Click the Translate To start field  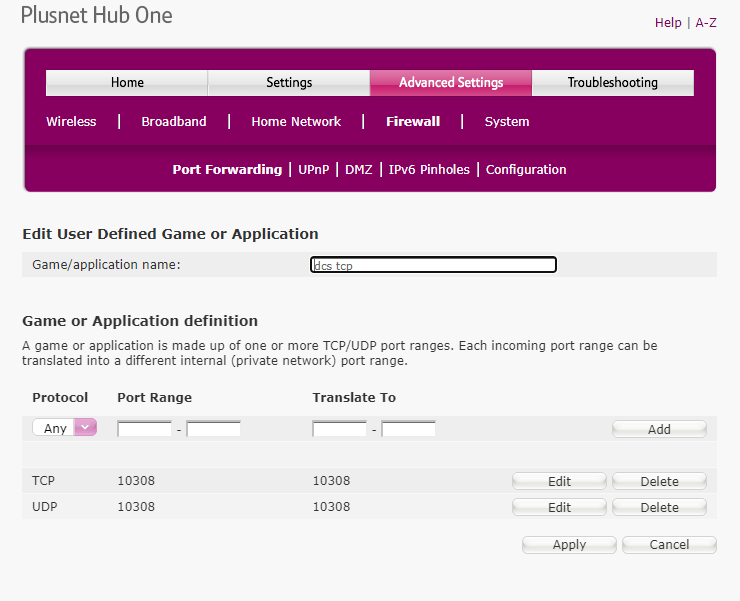[339, 429]
